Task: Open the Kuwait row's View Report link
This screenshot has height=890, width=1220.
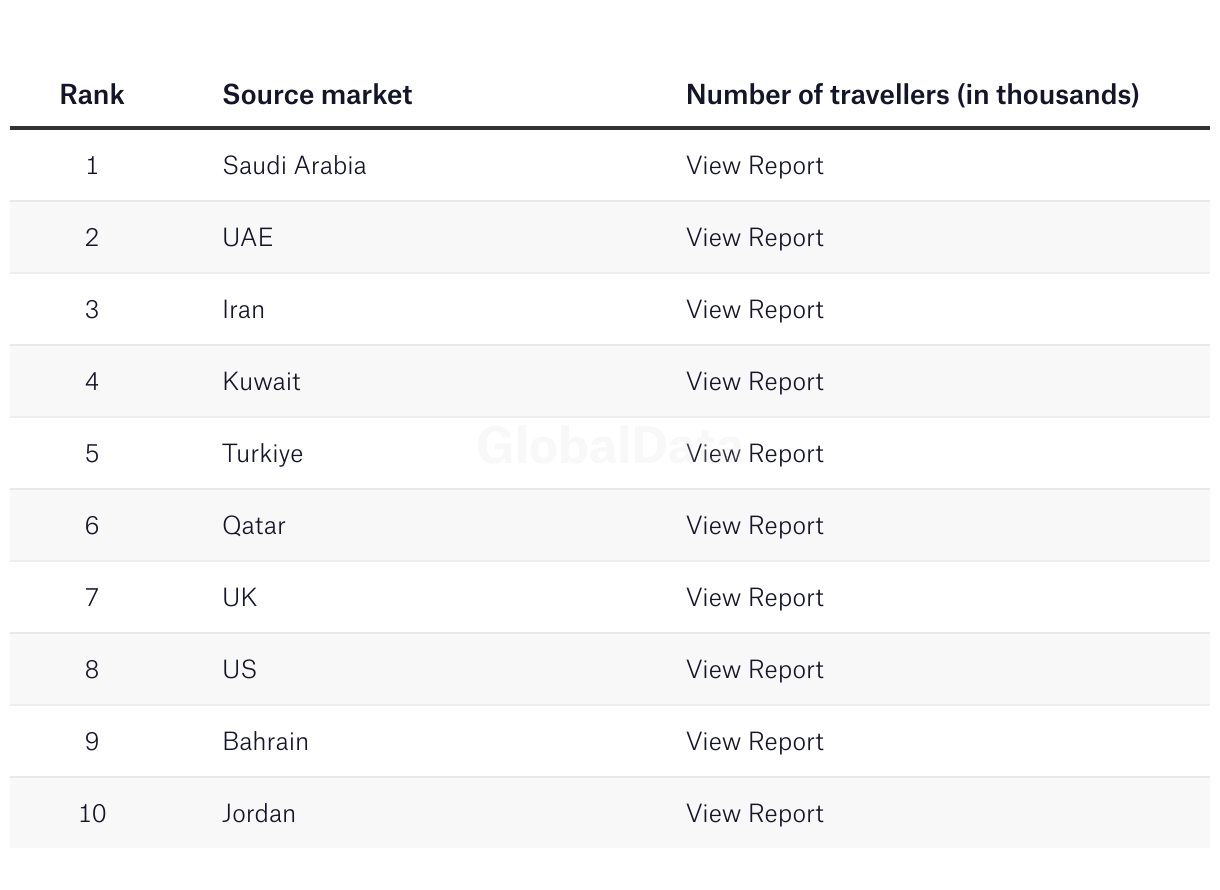Action: (x=754, y=382)
